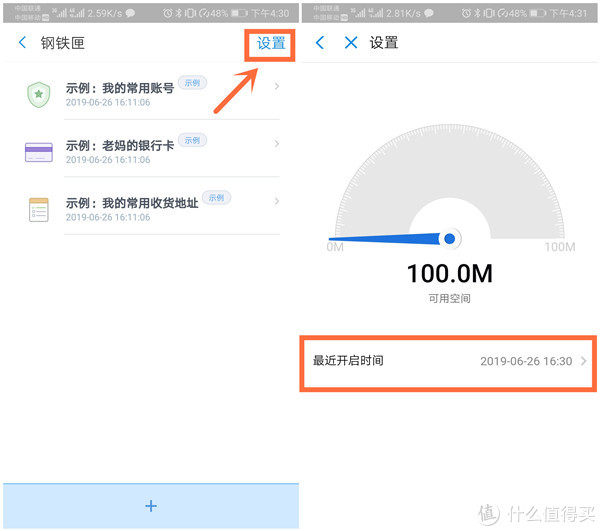This screenshot has width=600, height=531.
Task: Tap timestamp under 老妈的银行卡
Action: pyautogui.click(x=108, y=160)
